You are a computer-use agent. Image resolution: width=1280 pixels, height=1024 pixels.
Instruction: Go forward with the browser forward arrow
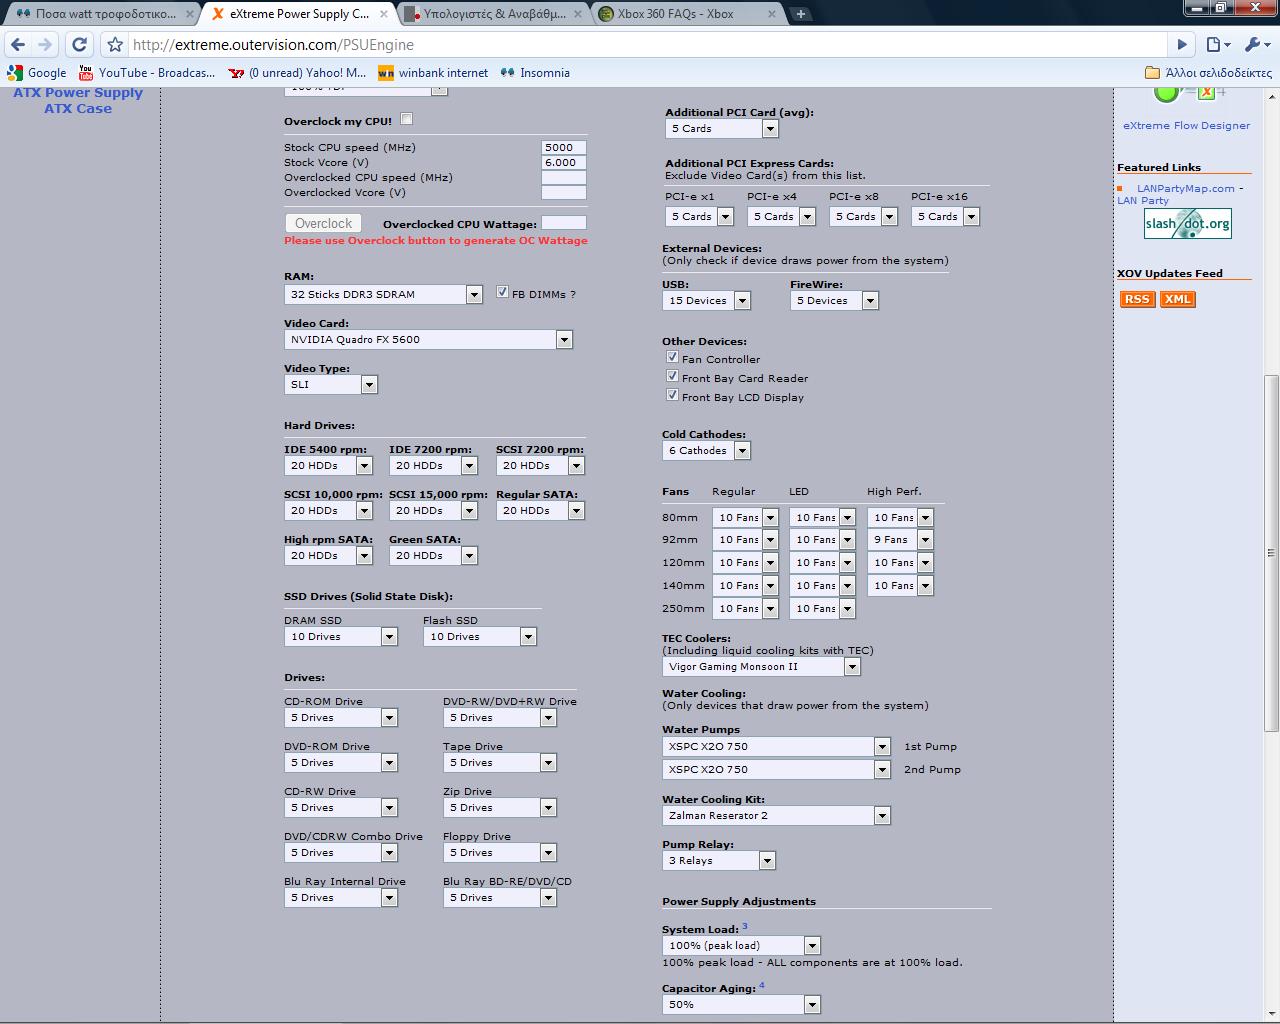click(x=45, y=44)
